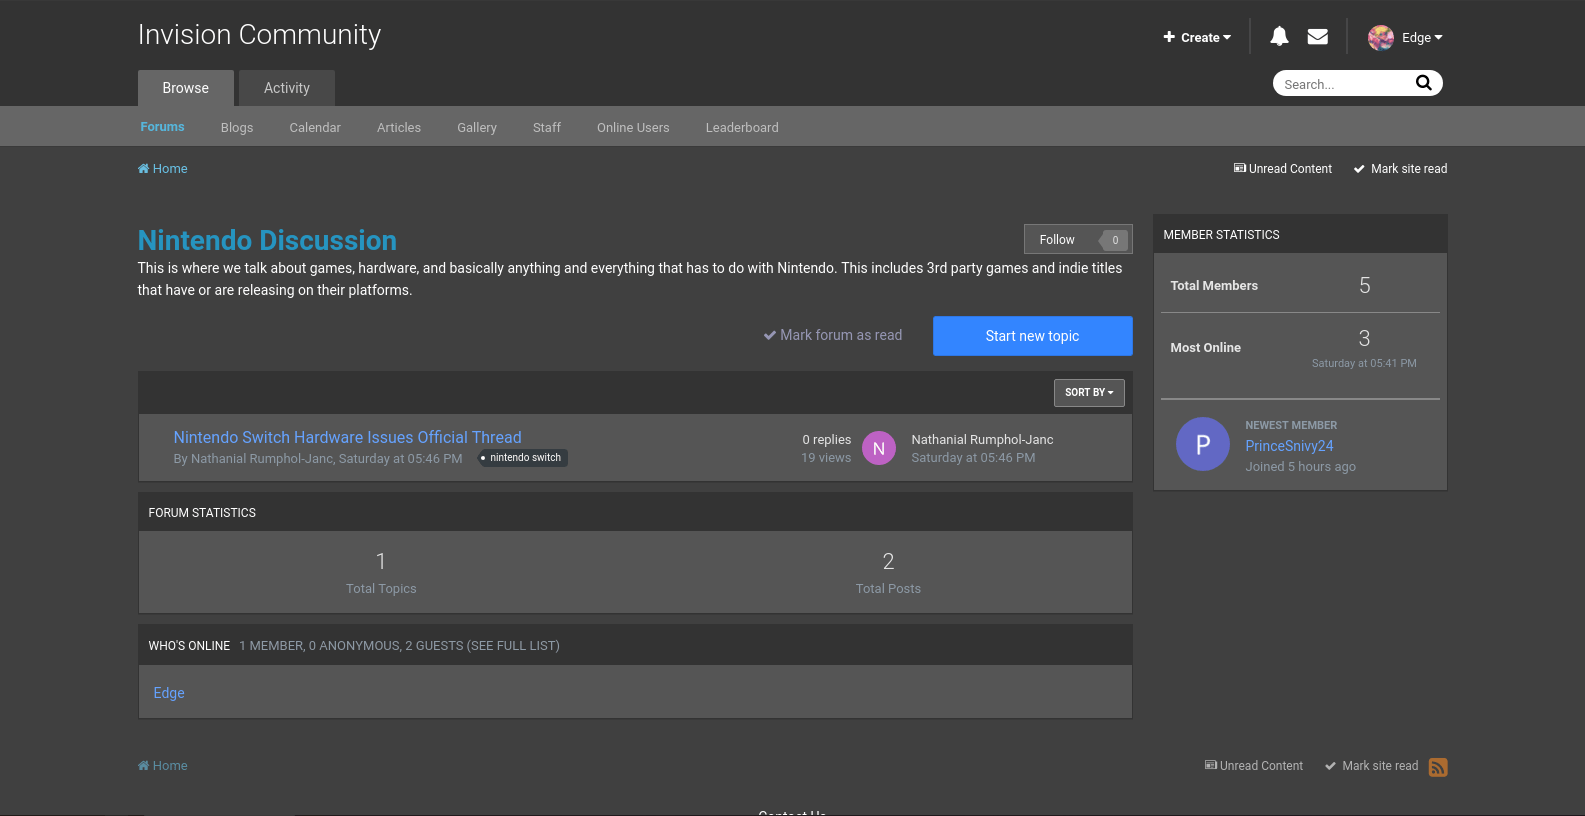Click the Start new topic button
1585x816 pixels.
point(1032,336)
